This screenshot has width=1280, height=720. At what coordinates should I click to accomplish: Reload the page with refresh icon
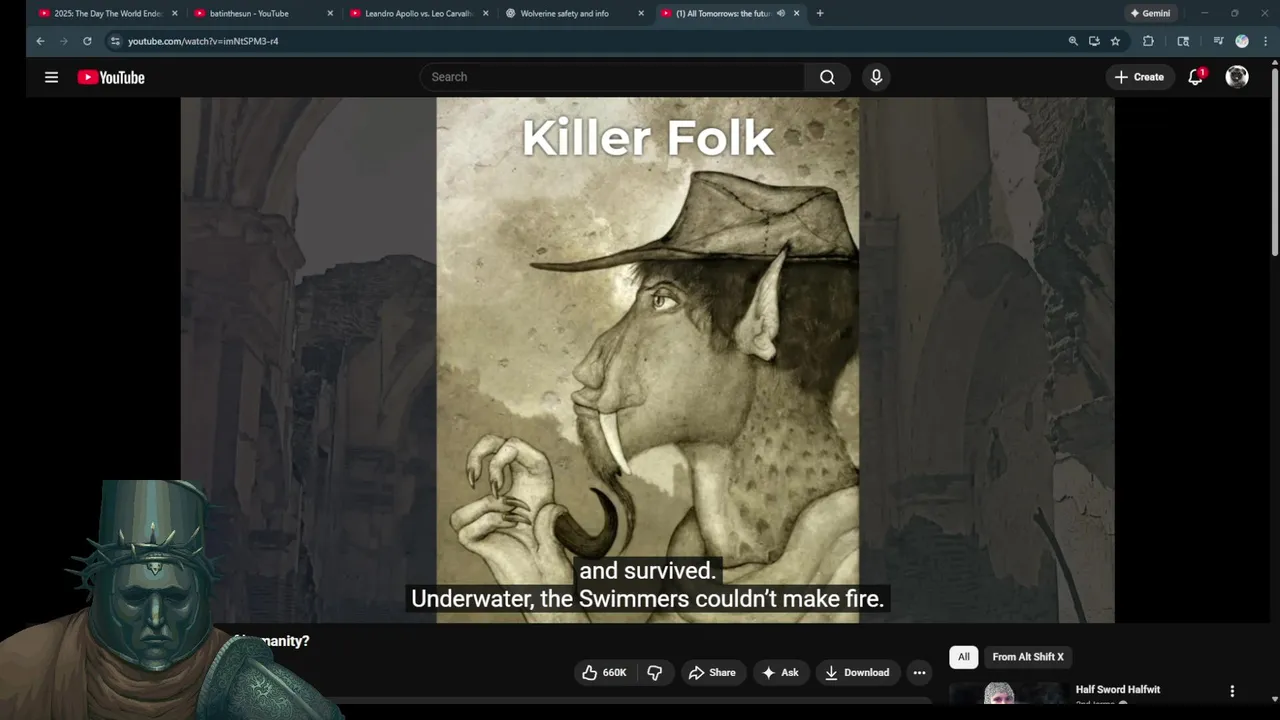click(87, 41)
